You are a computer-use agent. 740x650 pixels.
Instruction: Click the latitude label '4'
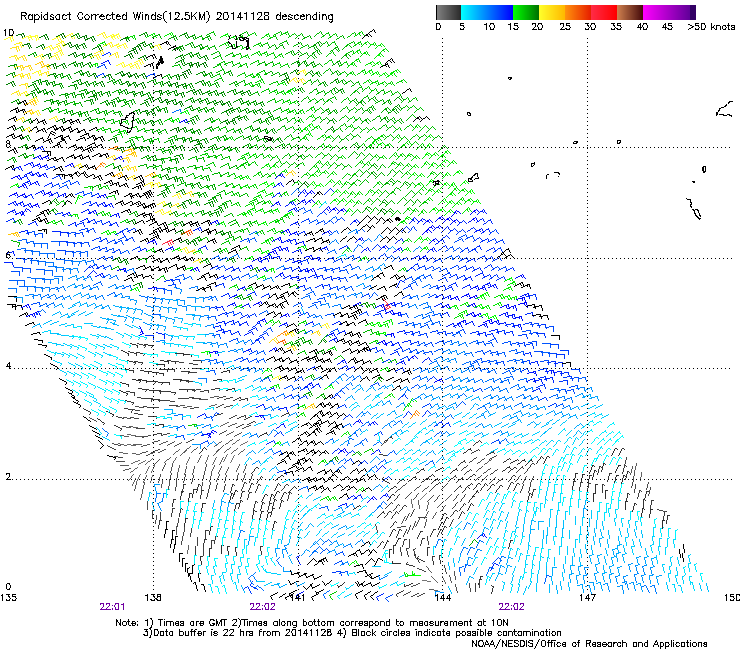(8, 366)
